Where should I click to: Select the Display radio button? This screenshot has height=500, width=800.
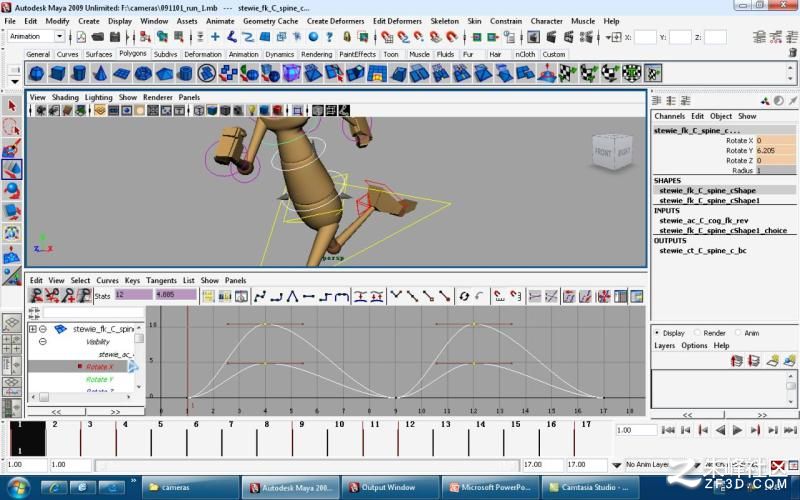[657, 333]
